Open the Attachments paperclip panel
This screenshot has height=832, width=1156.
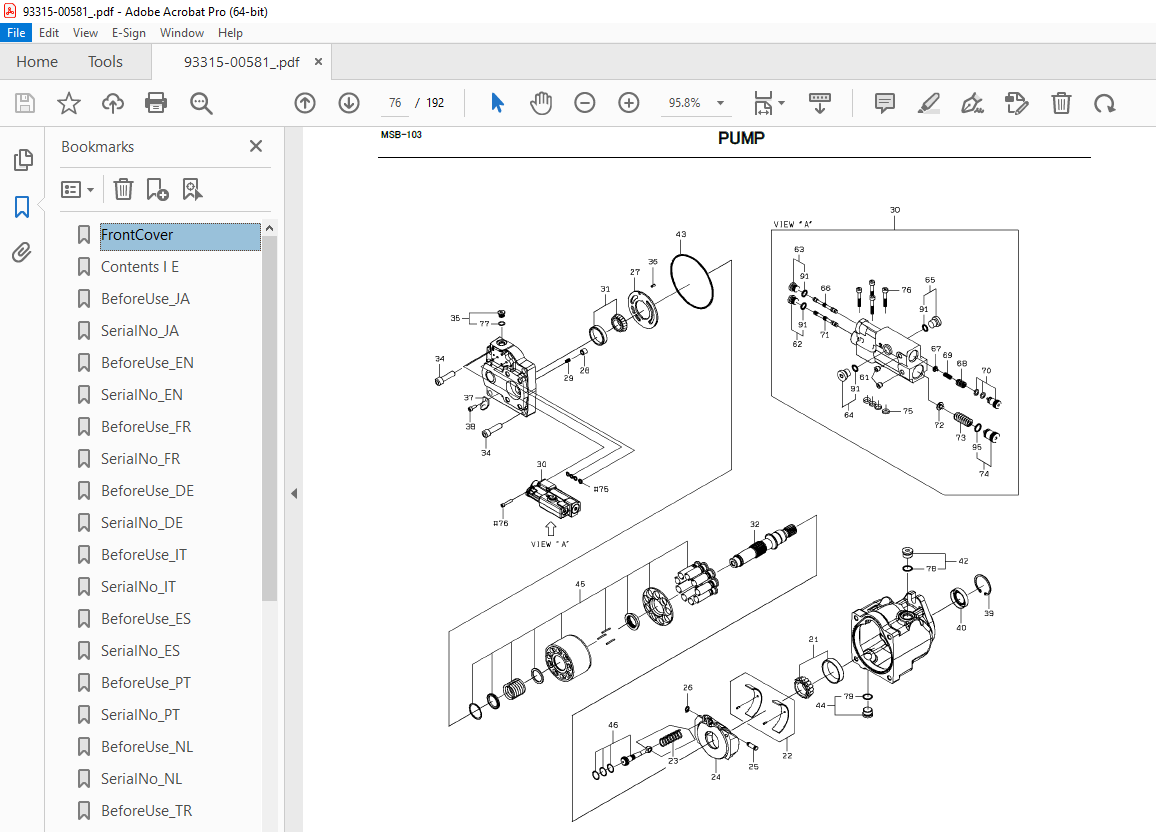click(x=22, y=253)
